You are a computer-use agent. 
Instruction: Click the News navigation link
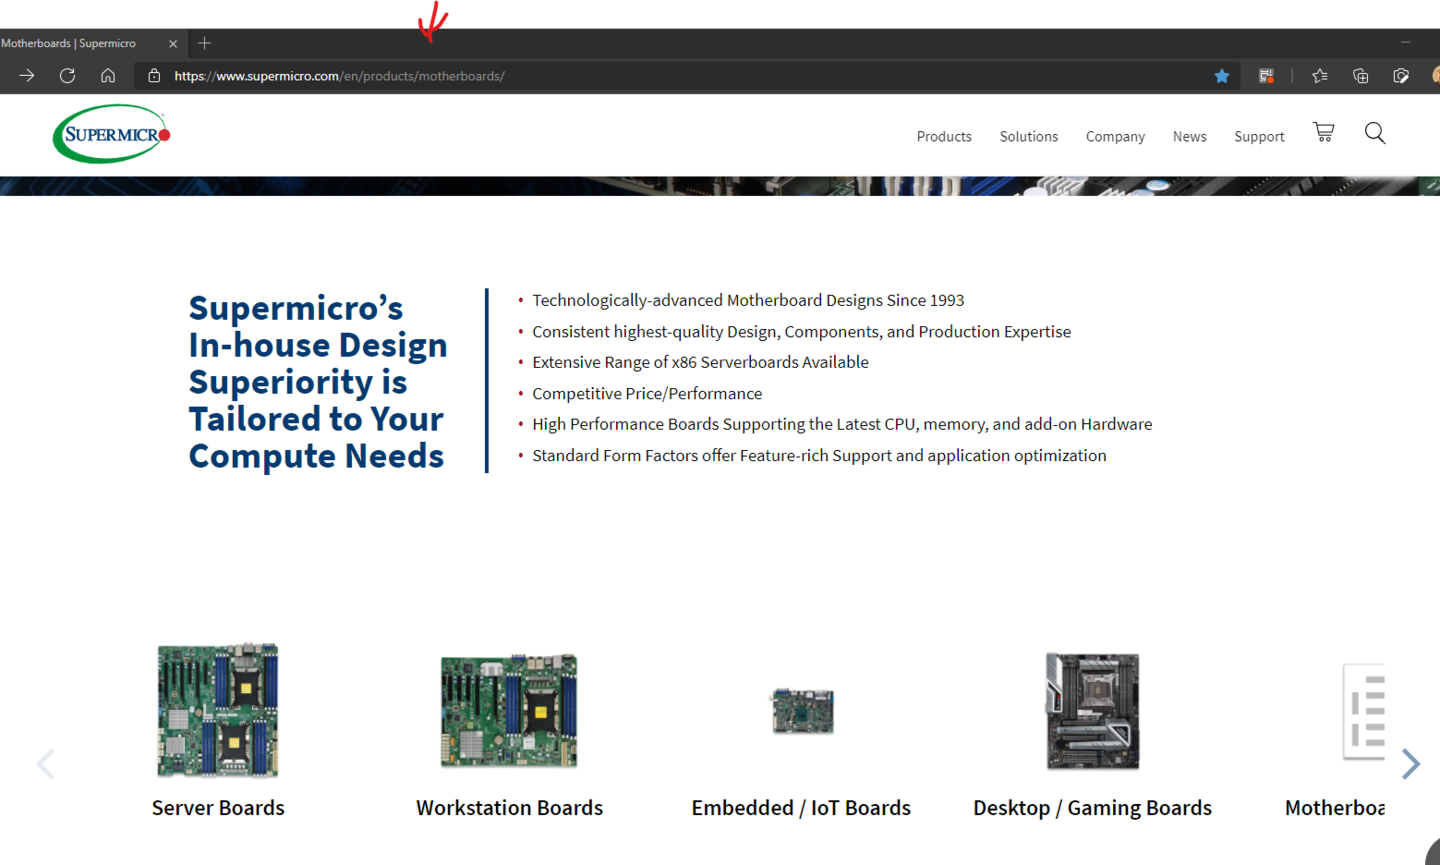(1189, 137)
